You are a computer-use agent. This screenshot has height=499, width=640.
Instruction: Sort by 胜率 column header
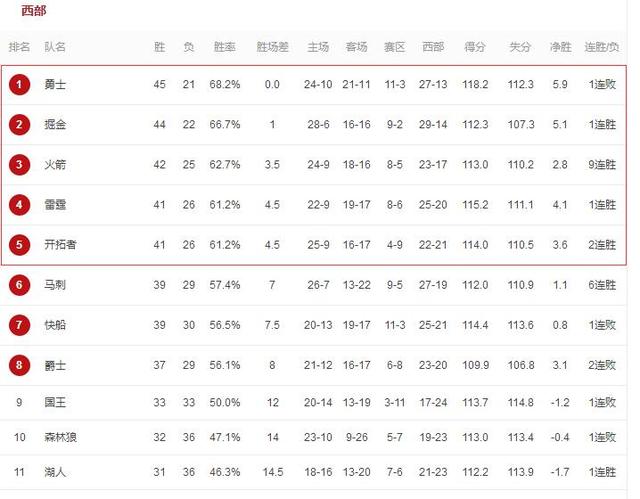pyautogui.click(x=224, y=47)
